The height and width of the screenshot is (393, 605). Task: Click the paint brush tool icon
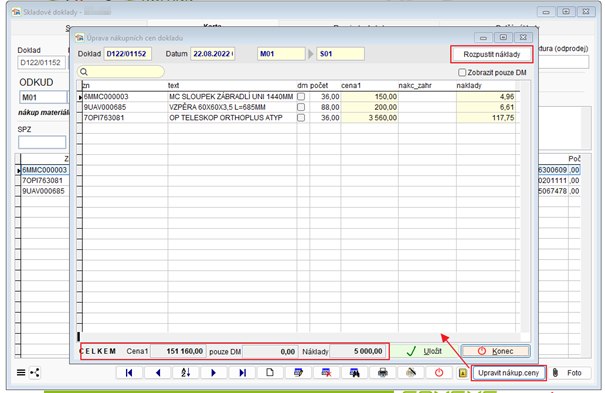[x=411, y=373]
